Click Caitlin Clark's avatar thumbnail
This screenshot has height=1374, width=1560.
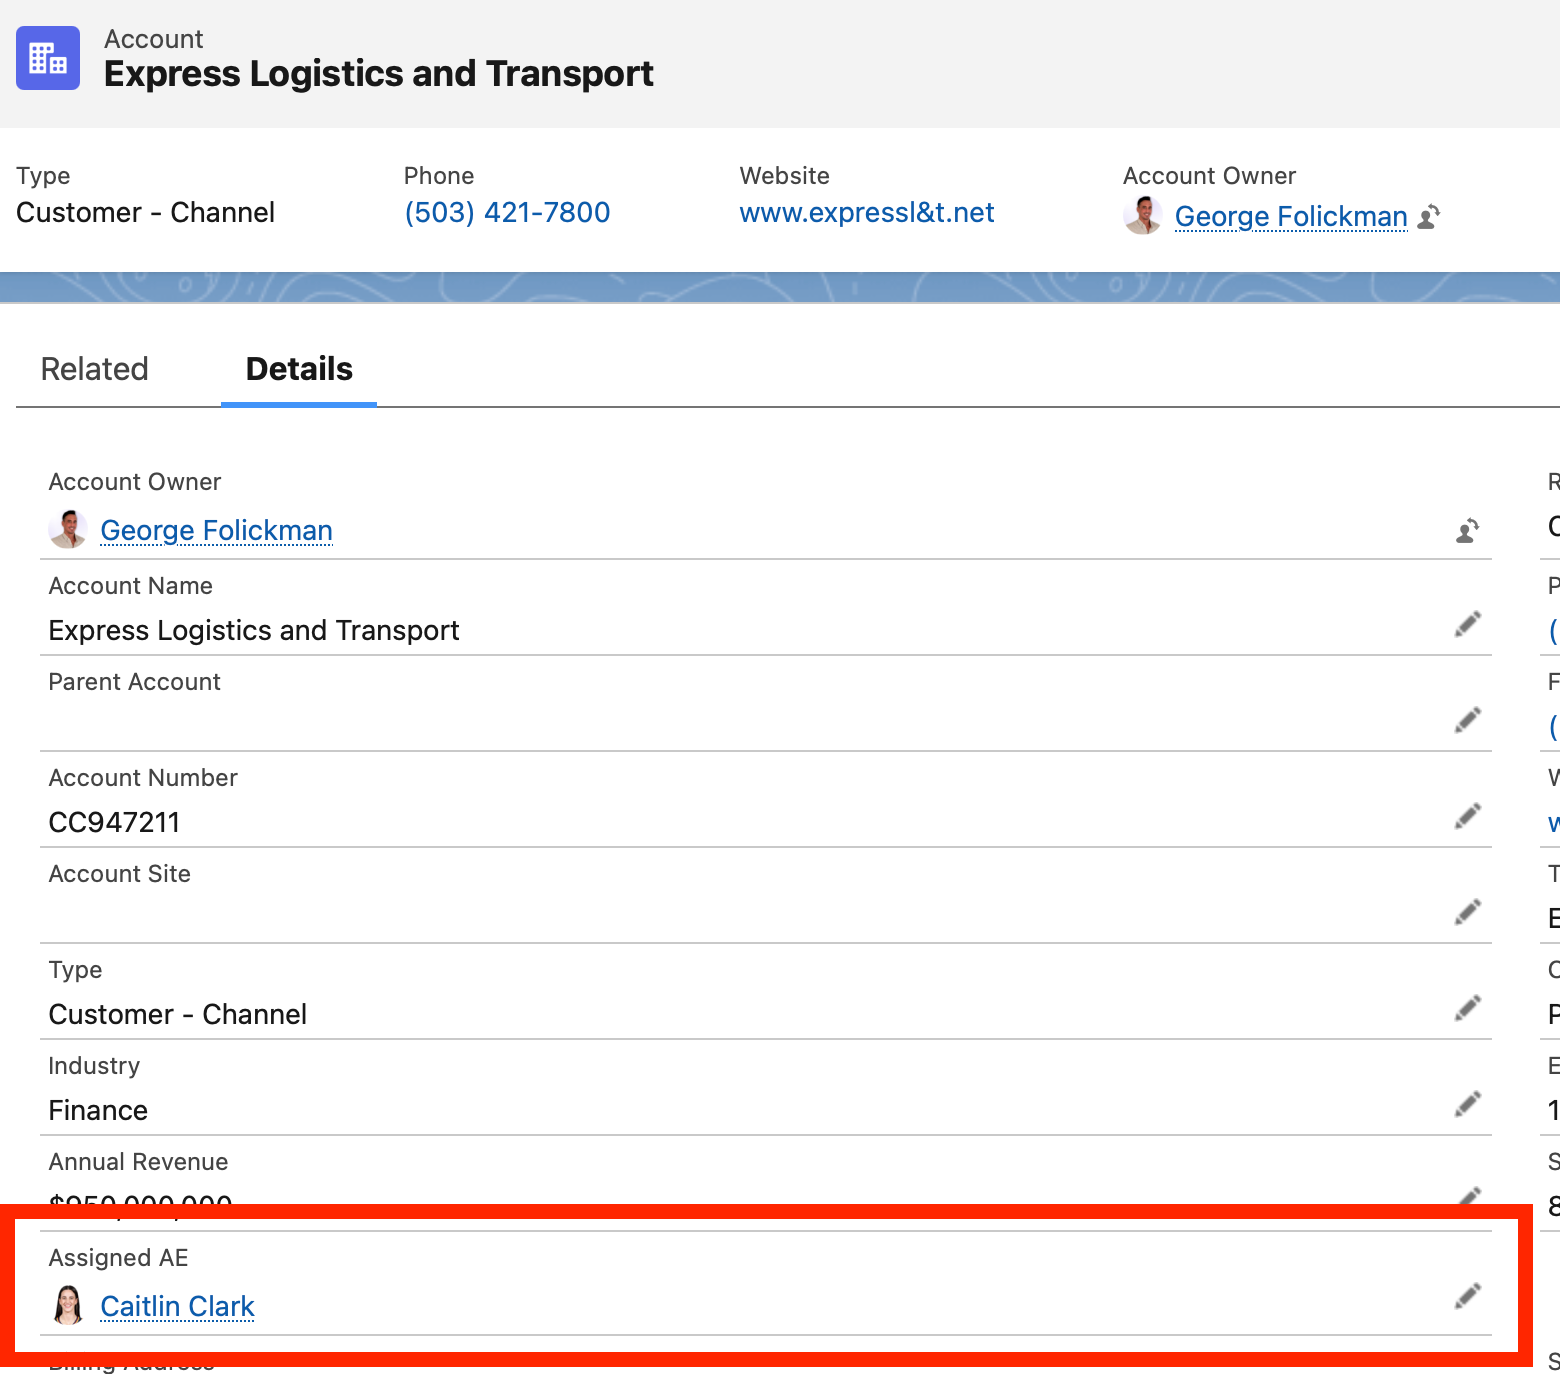pos(68,1306)
